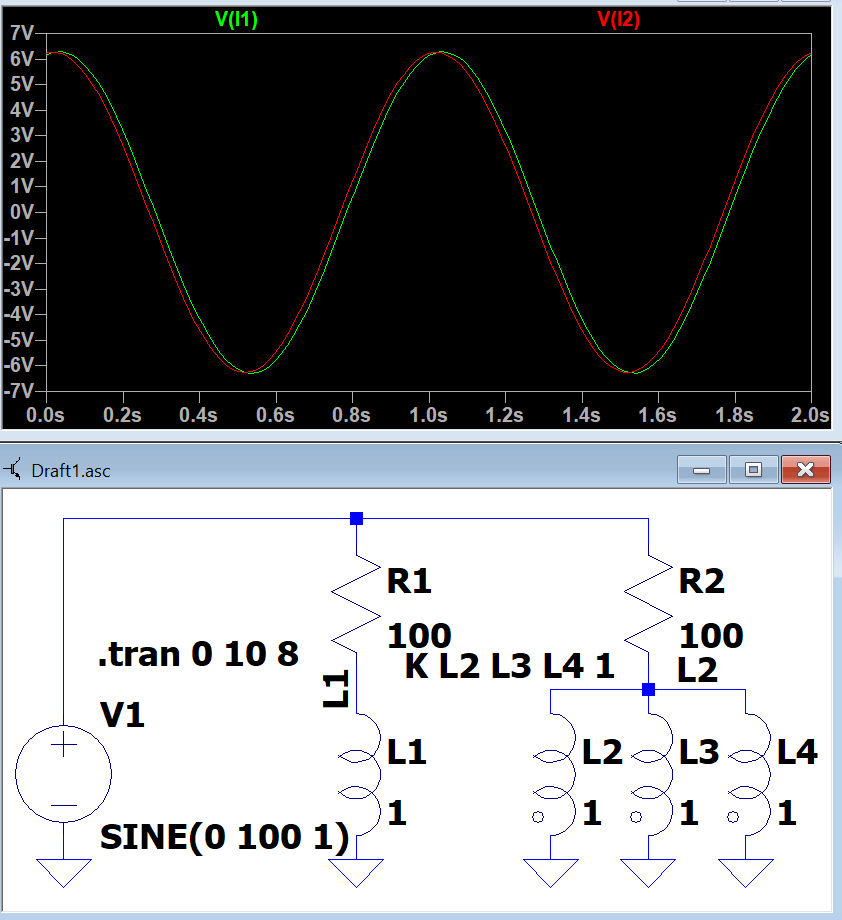Click the -7V label on vertical axis
Screen dimensions: 842x920
point(19,391)
